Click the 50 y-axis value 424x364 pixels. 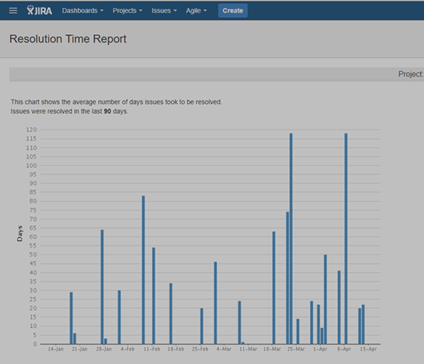coord(33,255)
